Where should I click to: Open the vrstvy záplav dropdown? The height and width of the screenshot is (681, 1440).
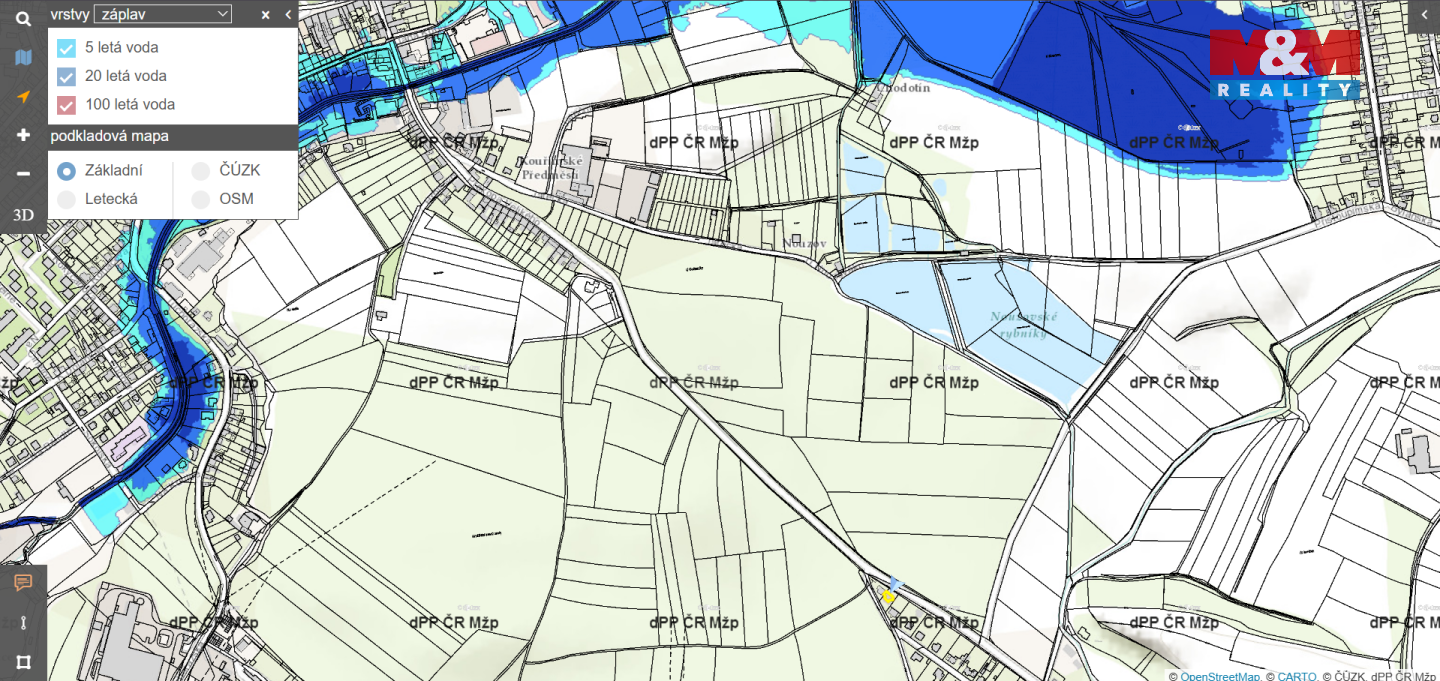(x=162, y=14)
